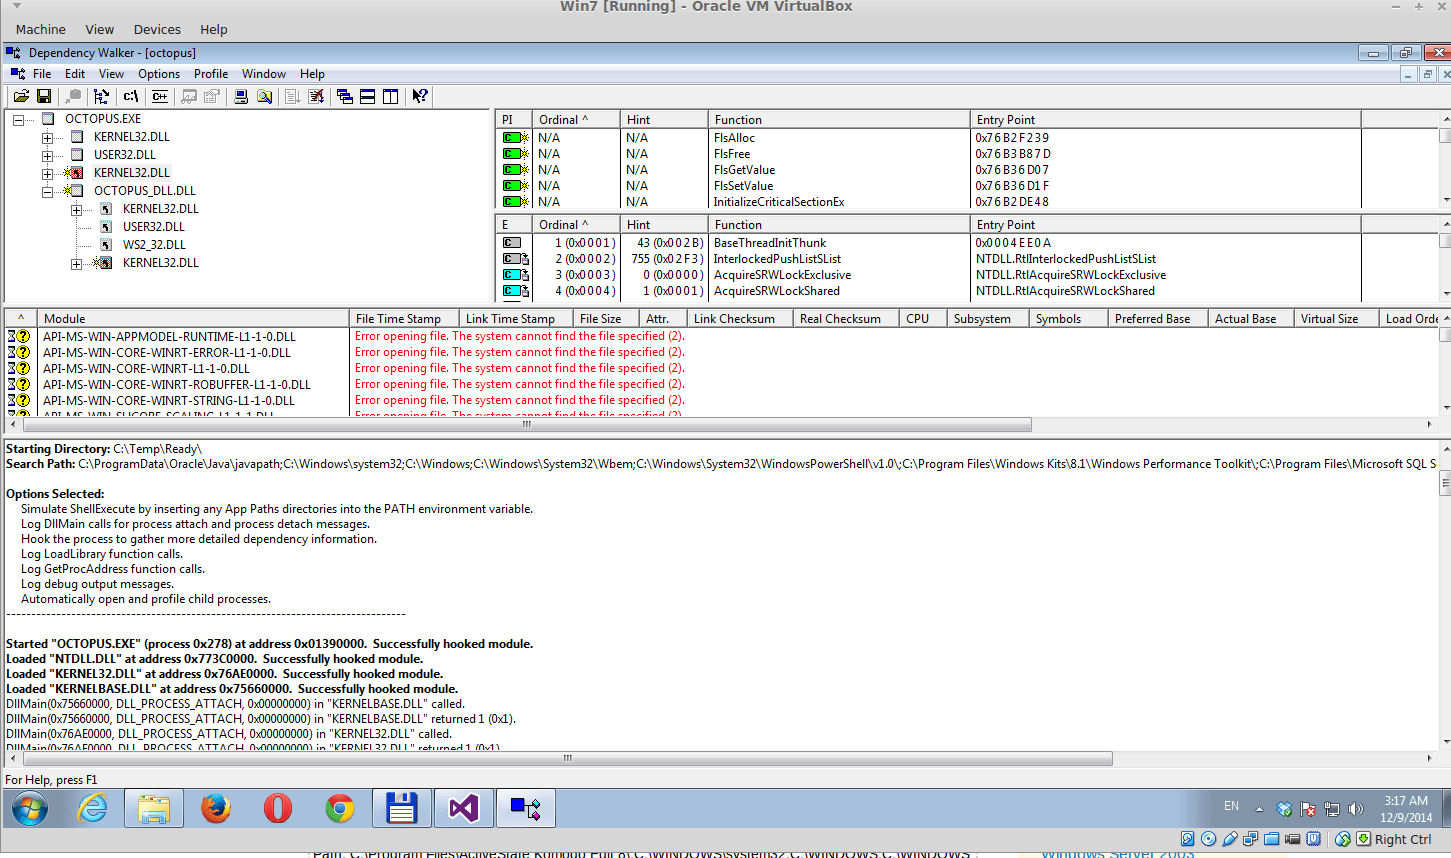Show hidden system tray icons arrow
1451x858 pixels.
[1259, 808]
